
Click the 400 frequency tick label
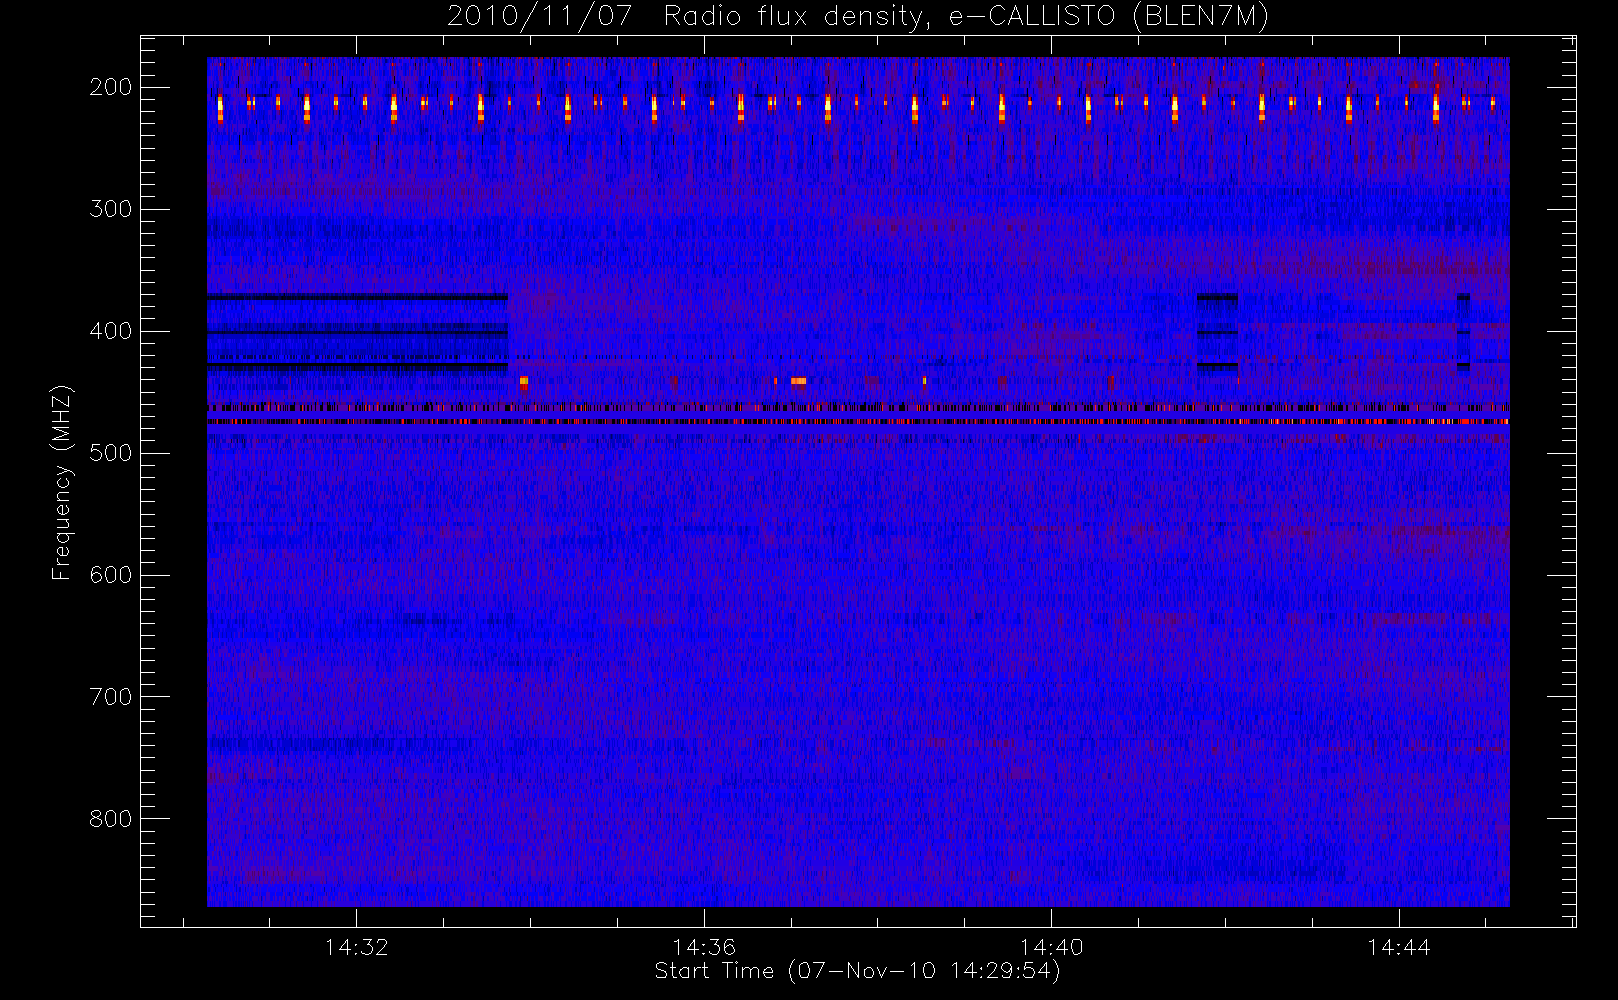click(111, 331)
